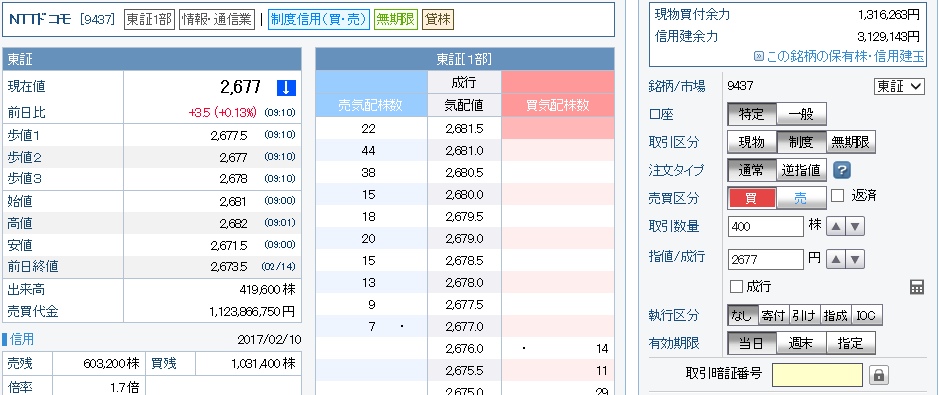Screen dimensions: 941x395
Task: Choose 無期限 as trade category
Action: pos(851,142)
